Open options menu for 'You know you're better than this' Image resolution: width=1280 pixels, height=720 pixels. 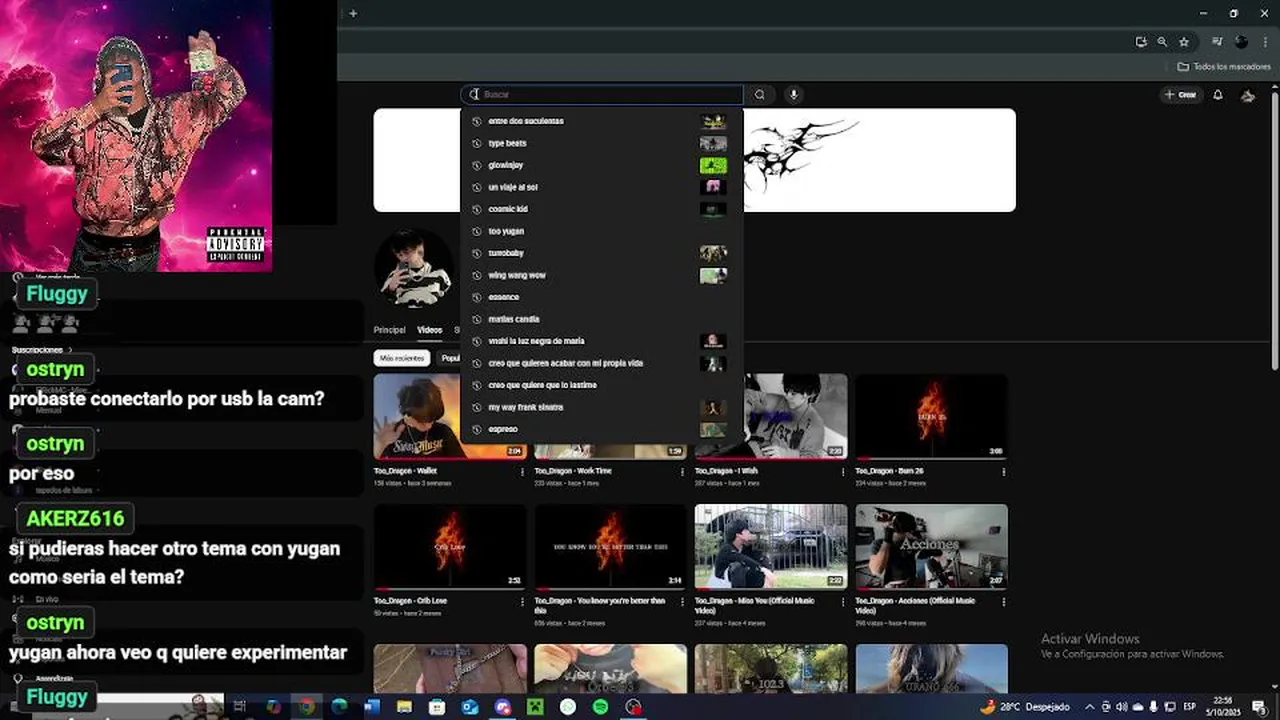pos(682,602)
